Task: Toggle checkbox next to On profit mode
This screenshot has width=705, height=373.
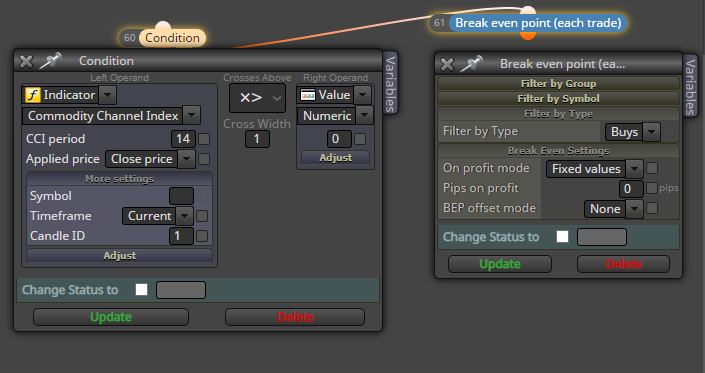Action: click(x=652, y=169)
